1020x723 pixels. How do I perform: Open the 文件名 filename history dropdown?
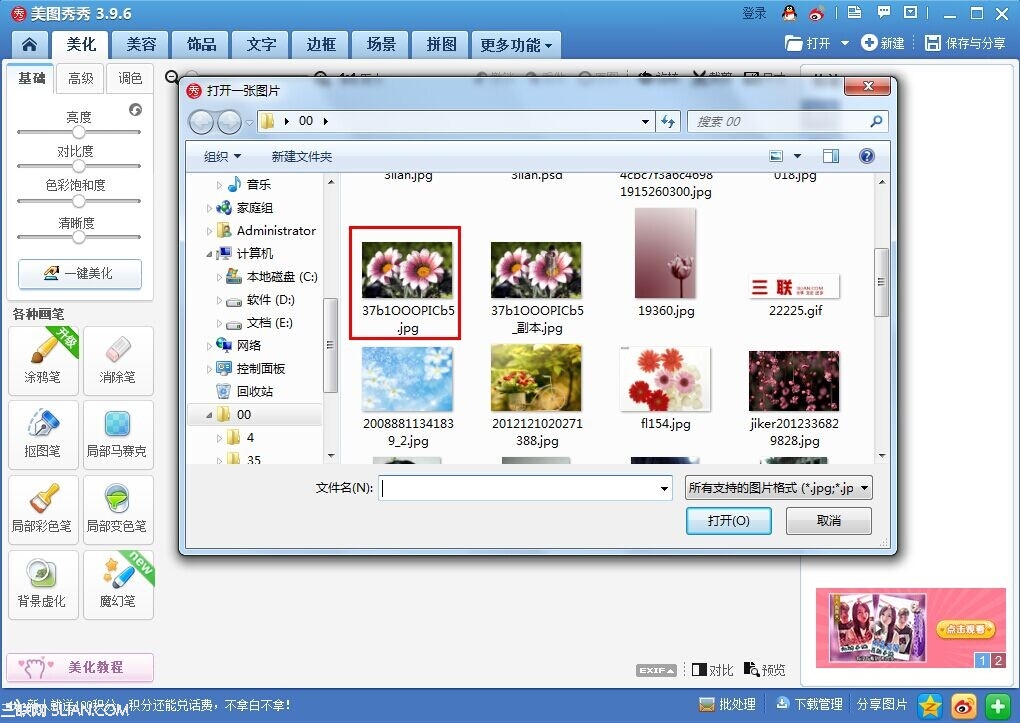pyautogui.click(x=664, y=488)
